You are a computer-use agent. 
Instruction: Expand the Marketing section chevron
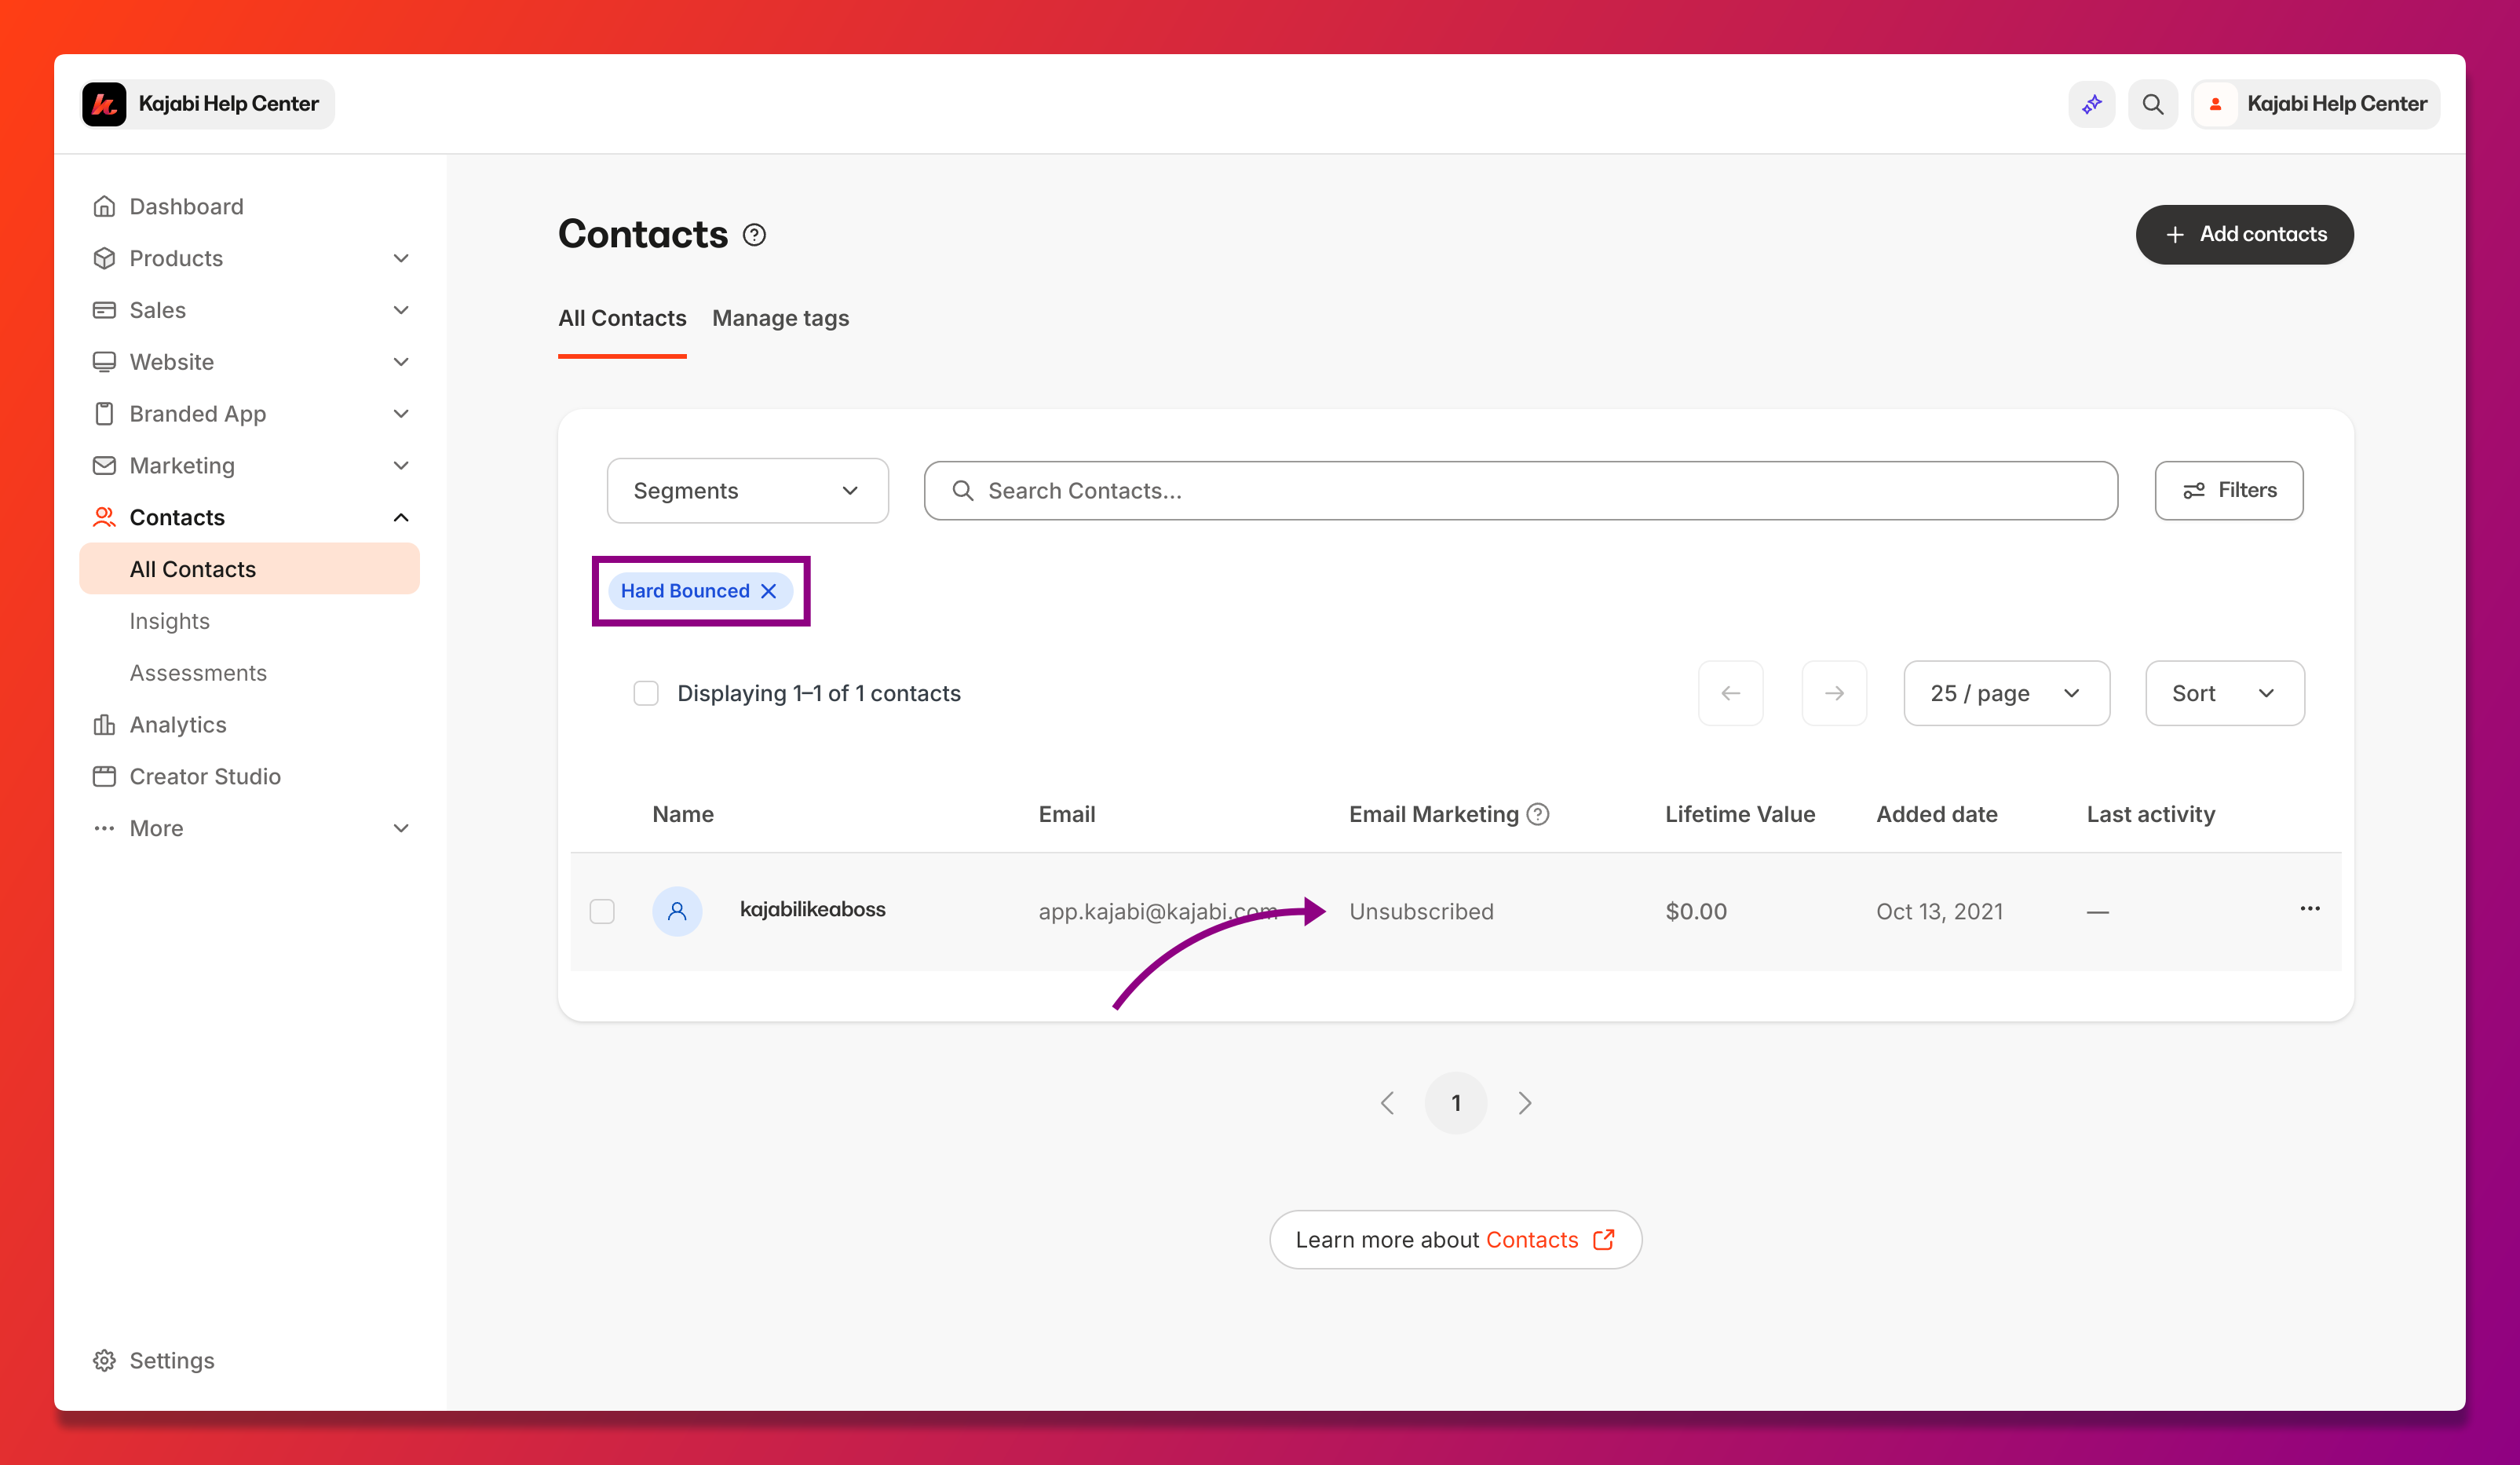[401, 466]
